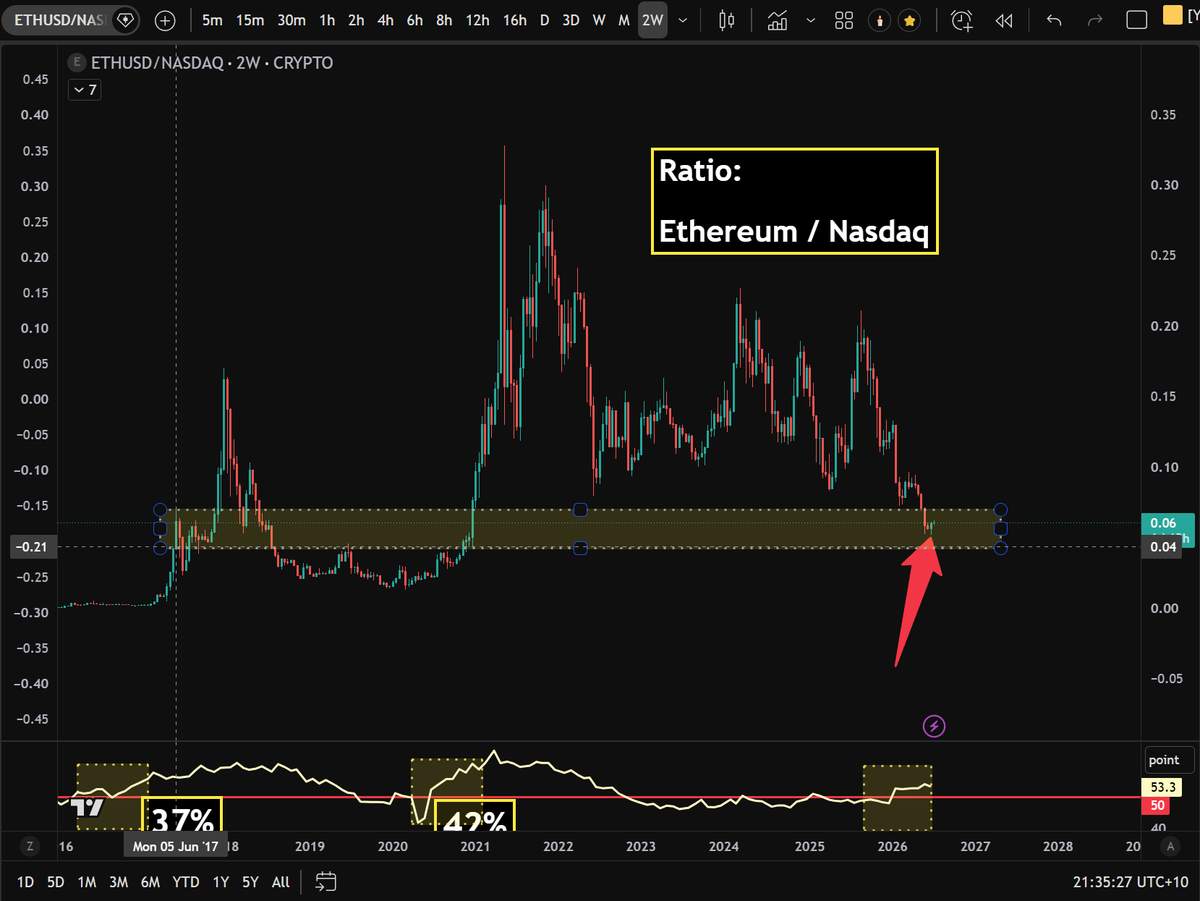Click the yellow star favorites icon

pyautogui.click(x=909, y=20)
